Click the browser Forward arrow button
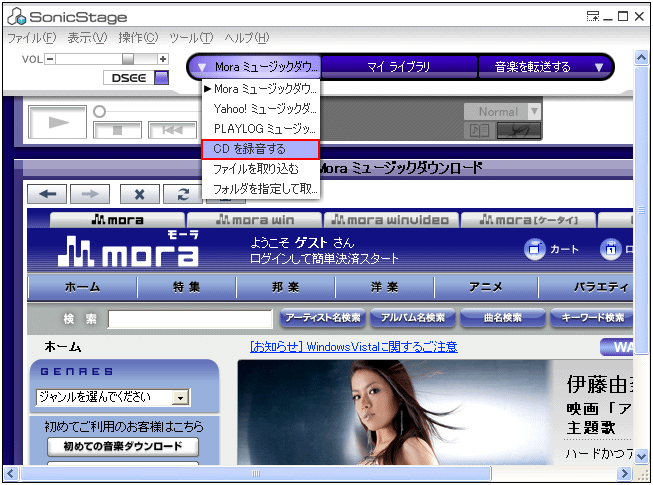653x485 pixels. tap(90, 194)
